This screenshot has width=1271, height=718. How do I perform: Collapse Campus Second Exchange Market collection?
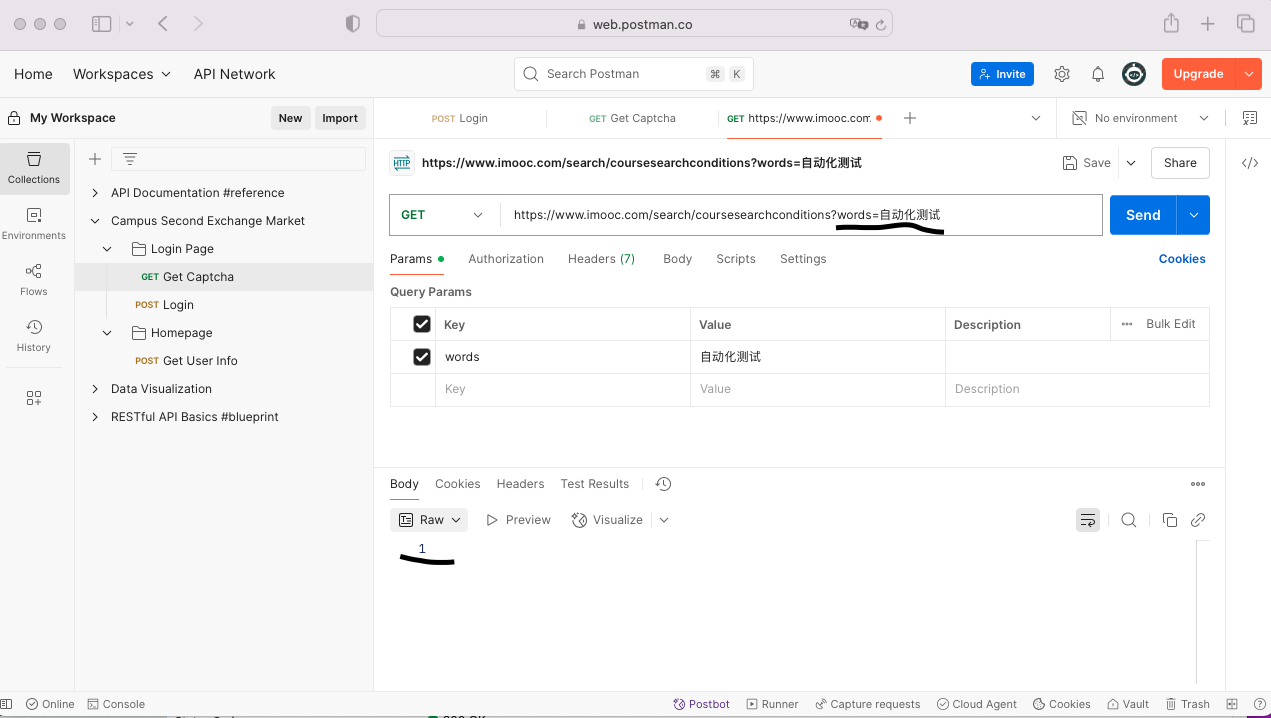pyautogui.click(x=95, y=221)
